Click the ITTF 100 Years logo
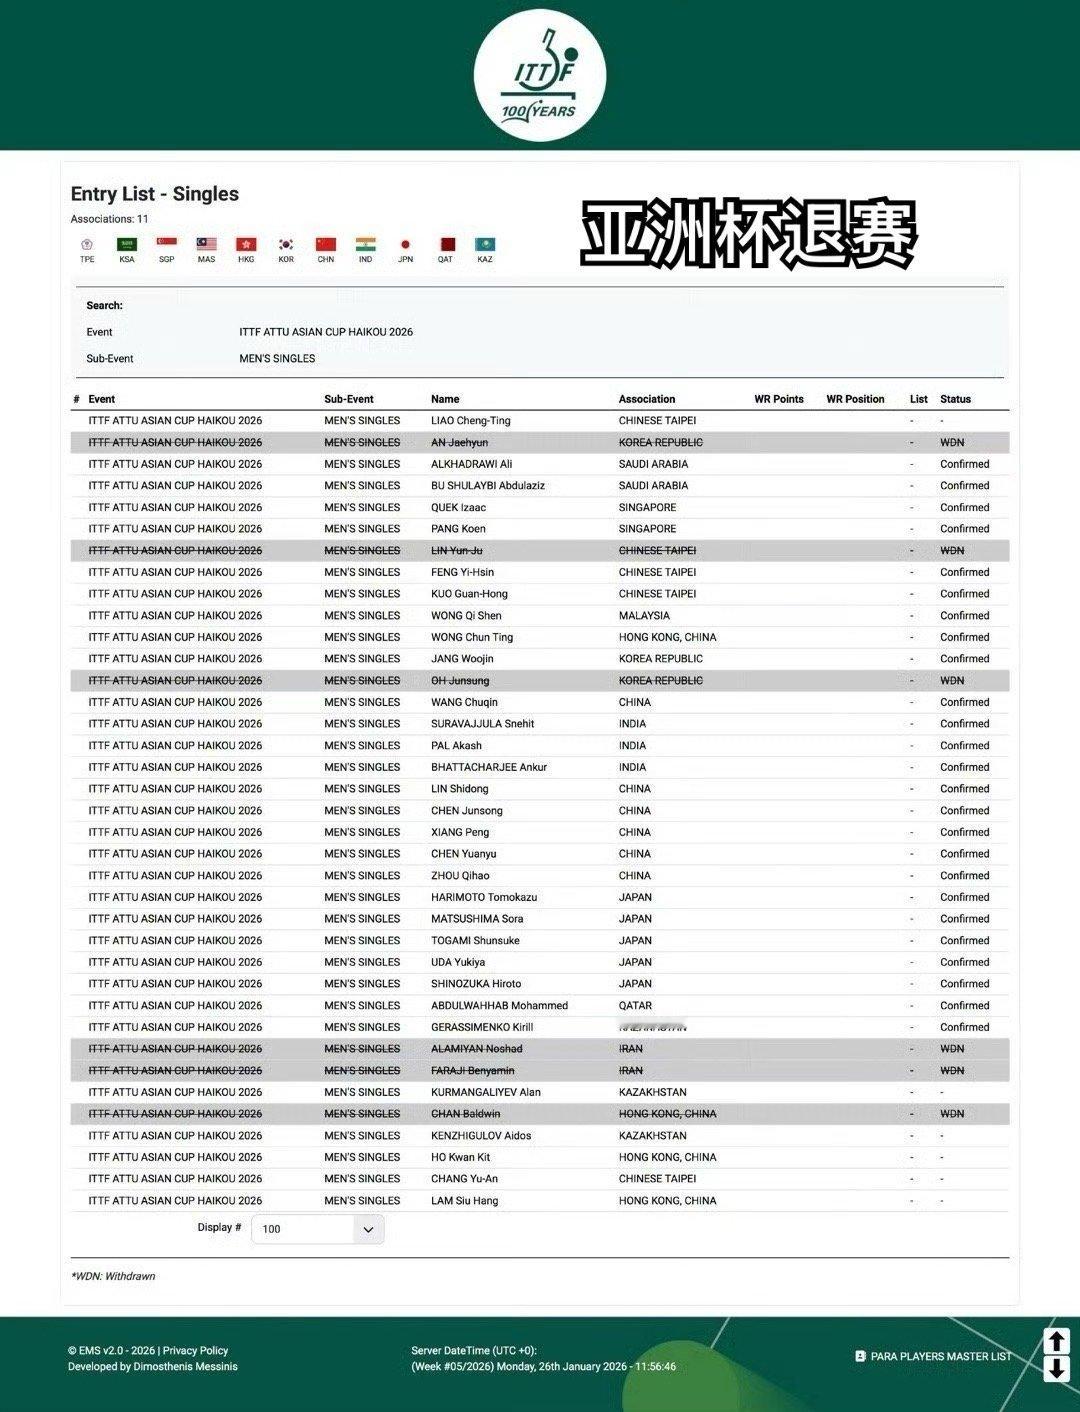This screenshot has width=1080, height=1412. [x=540, y=75]
